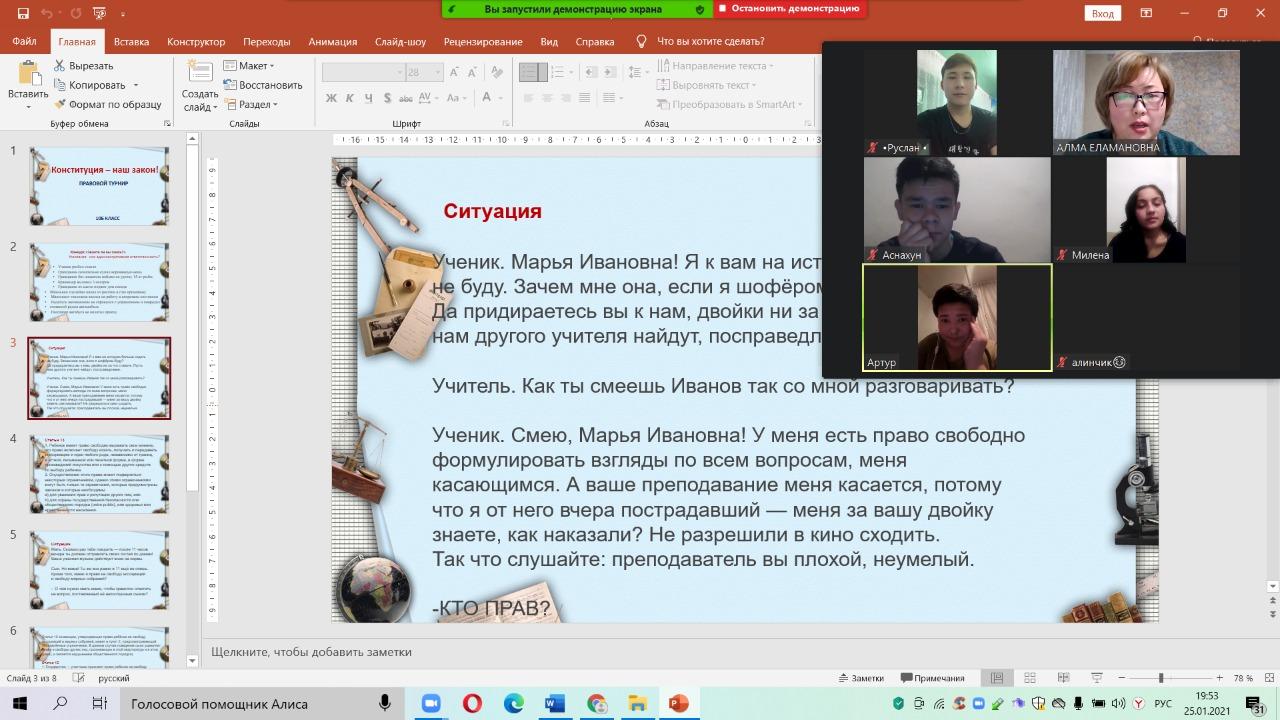The width and height of the screenshot is (1280, 720).
Task: Save the presentation using the quick-access Save icon
Action: tap(23, 13)
